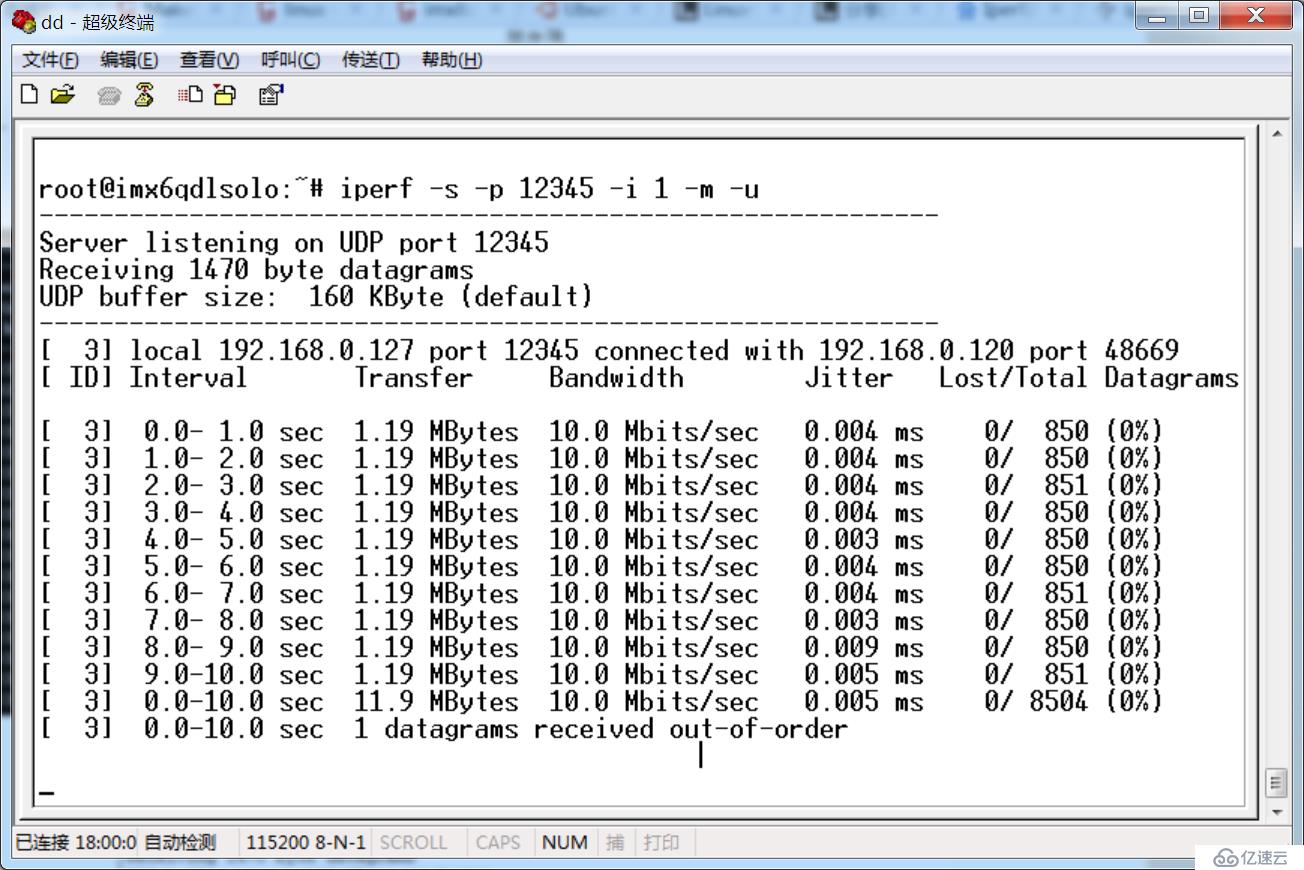Image resolution: width=1304 pixels, height=870 pixels.
Task: Close the 超级终端 window
Action: pos(1254,17)
